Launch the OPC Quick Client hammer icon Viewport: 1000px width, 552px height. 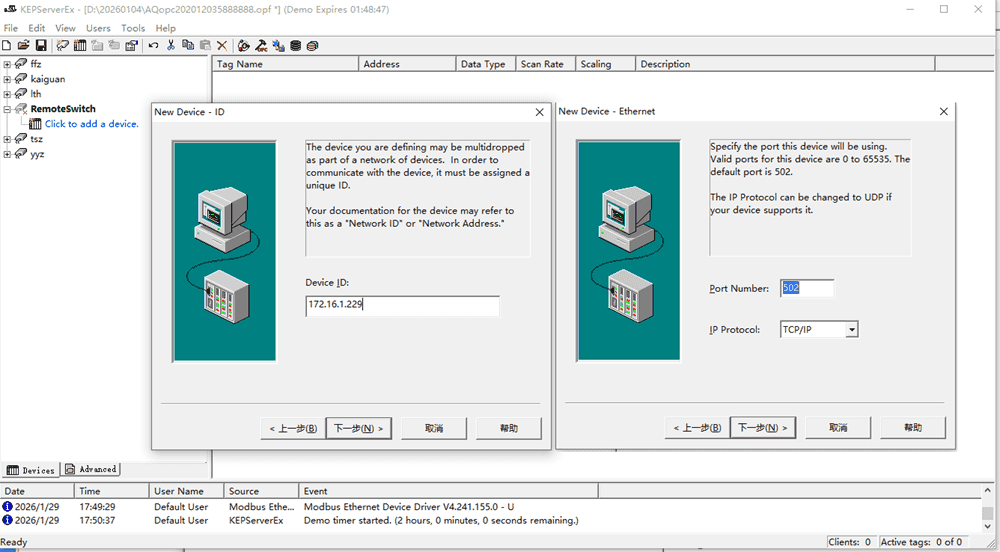tap(261, 46)
